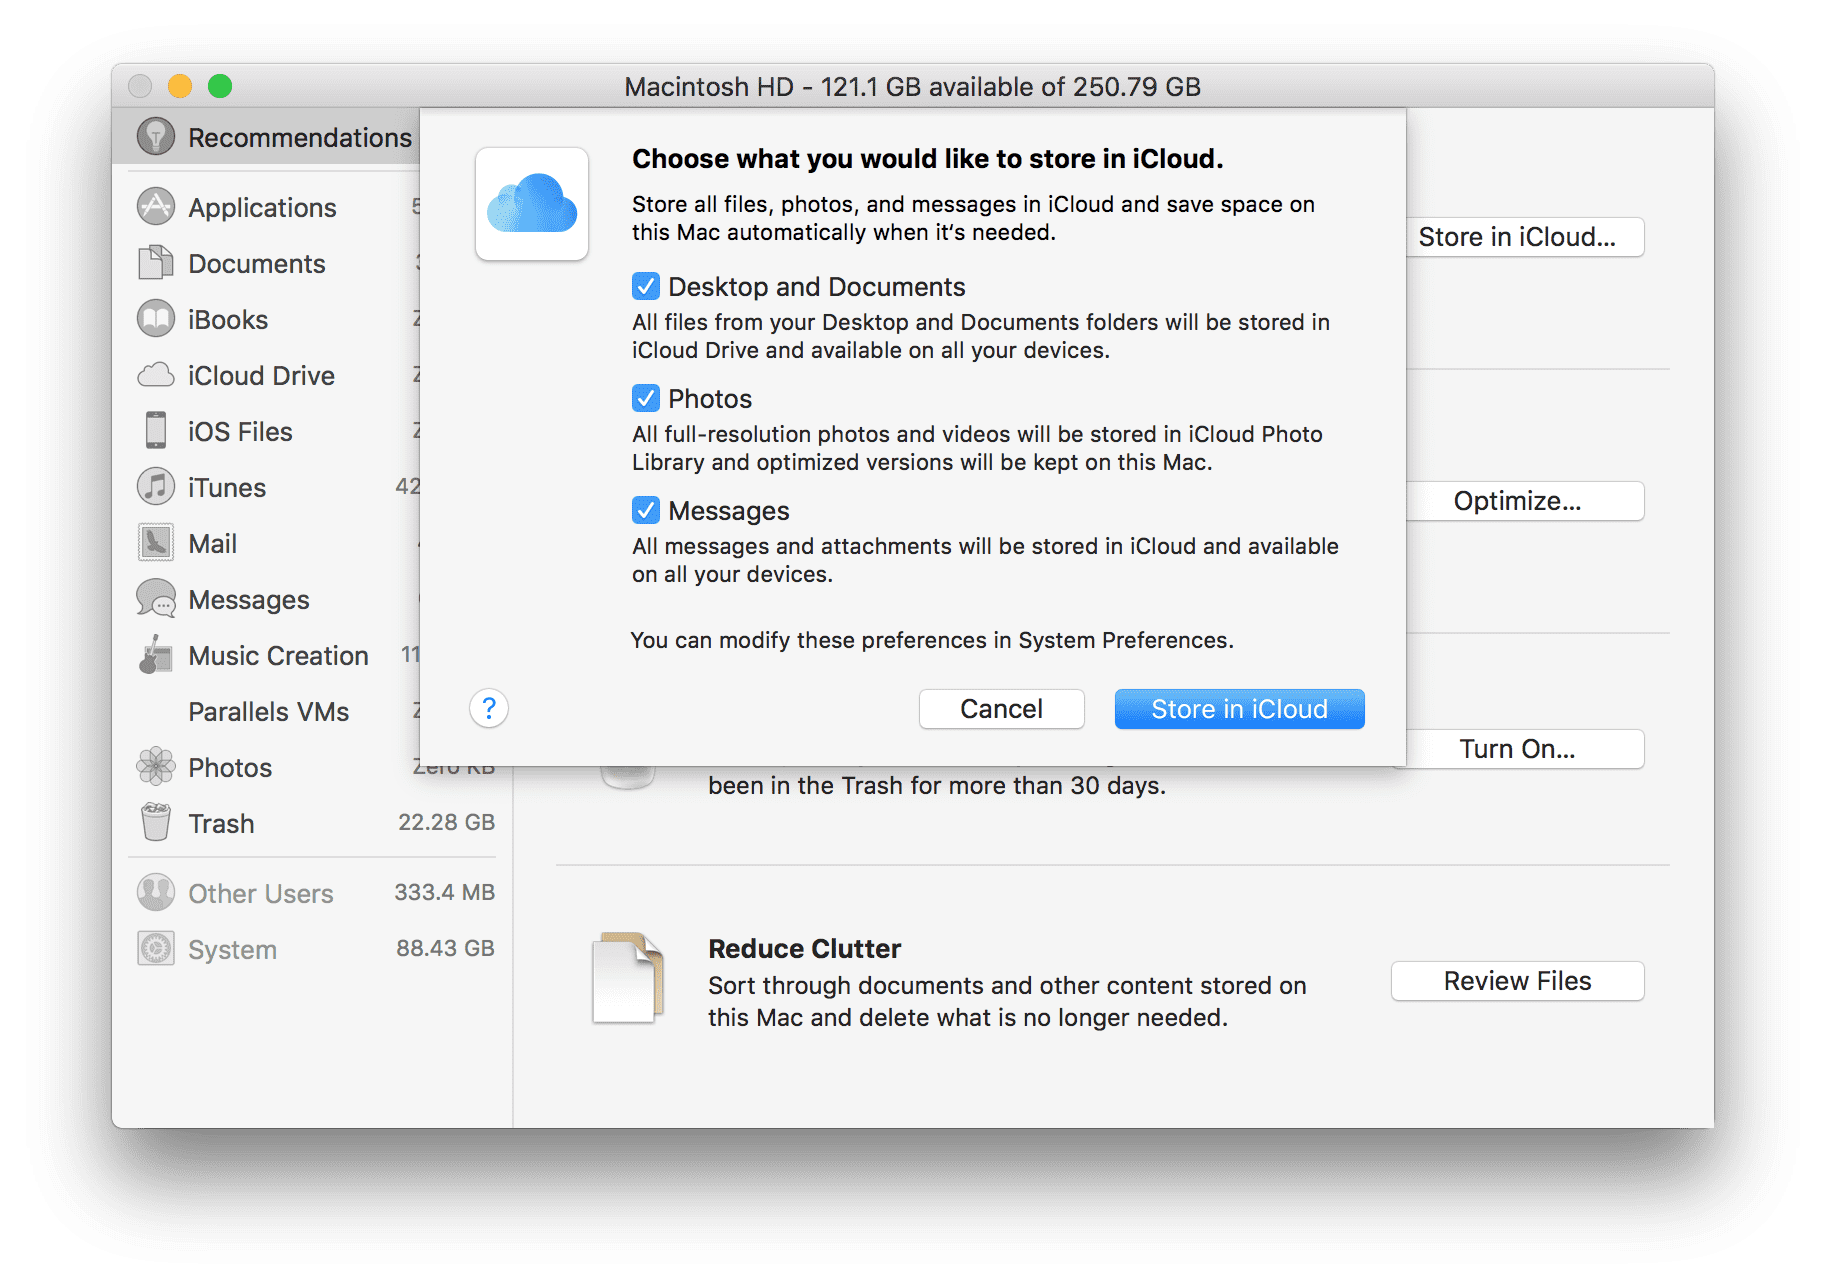Click the Messages speech bubble icon
The width and height of the screenshot is (1826, 1288).
[155, 599]
